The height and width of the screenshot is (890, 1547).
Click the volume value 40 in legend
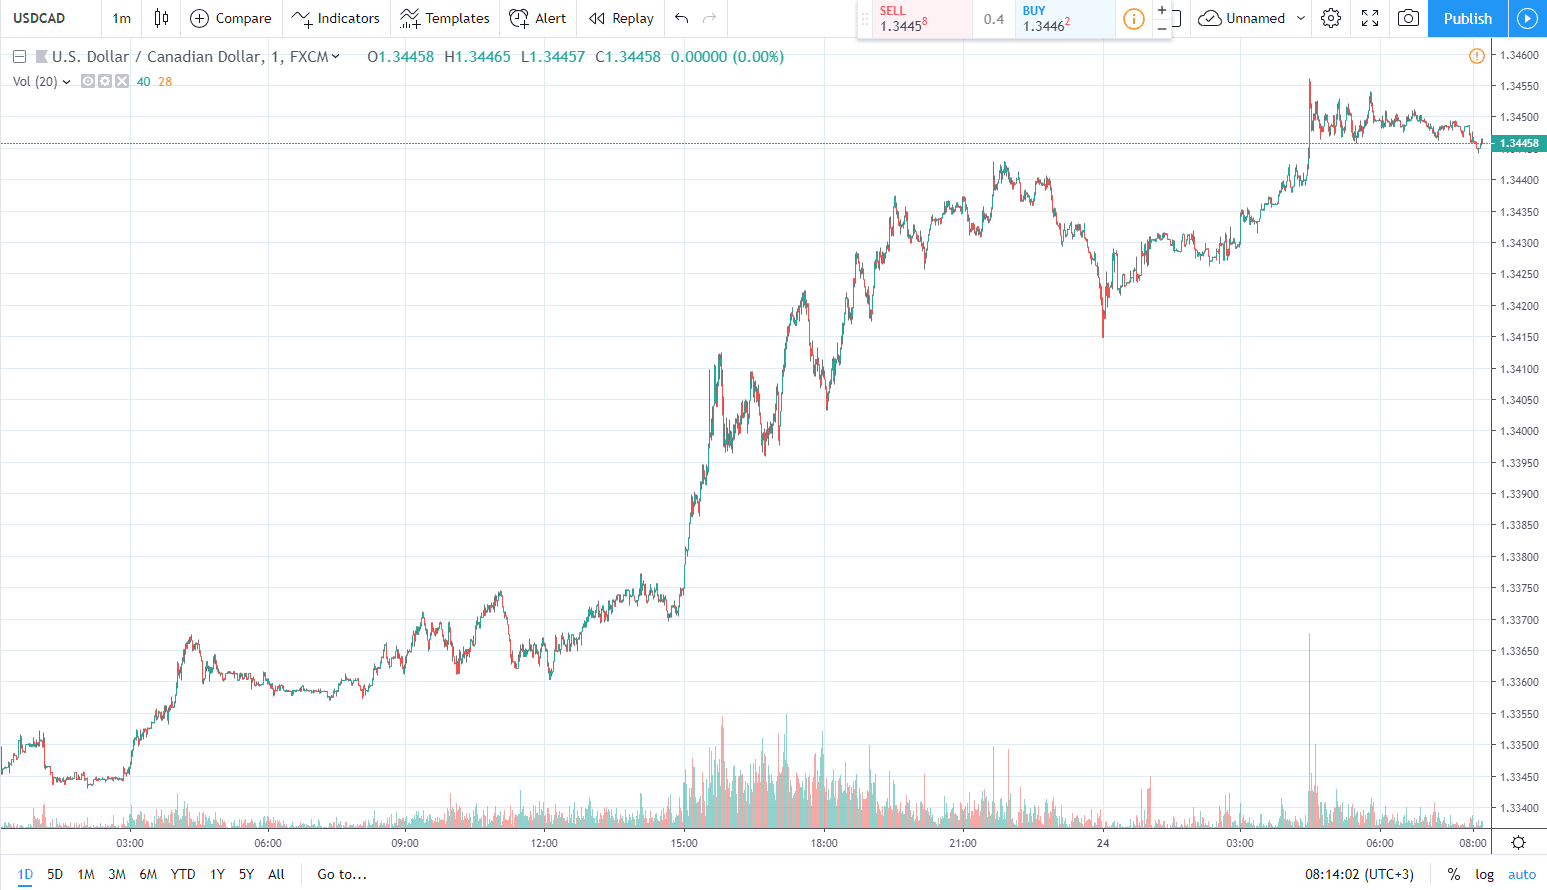coord(143,82)
